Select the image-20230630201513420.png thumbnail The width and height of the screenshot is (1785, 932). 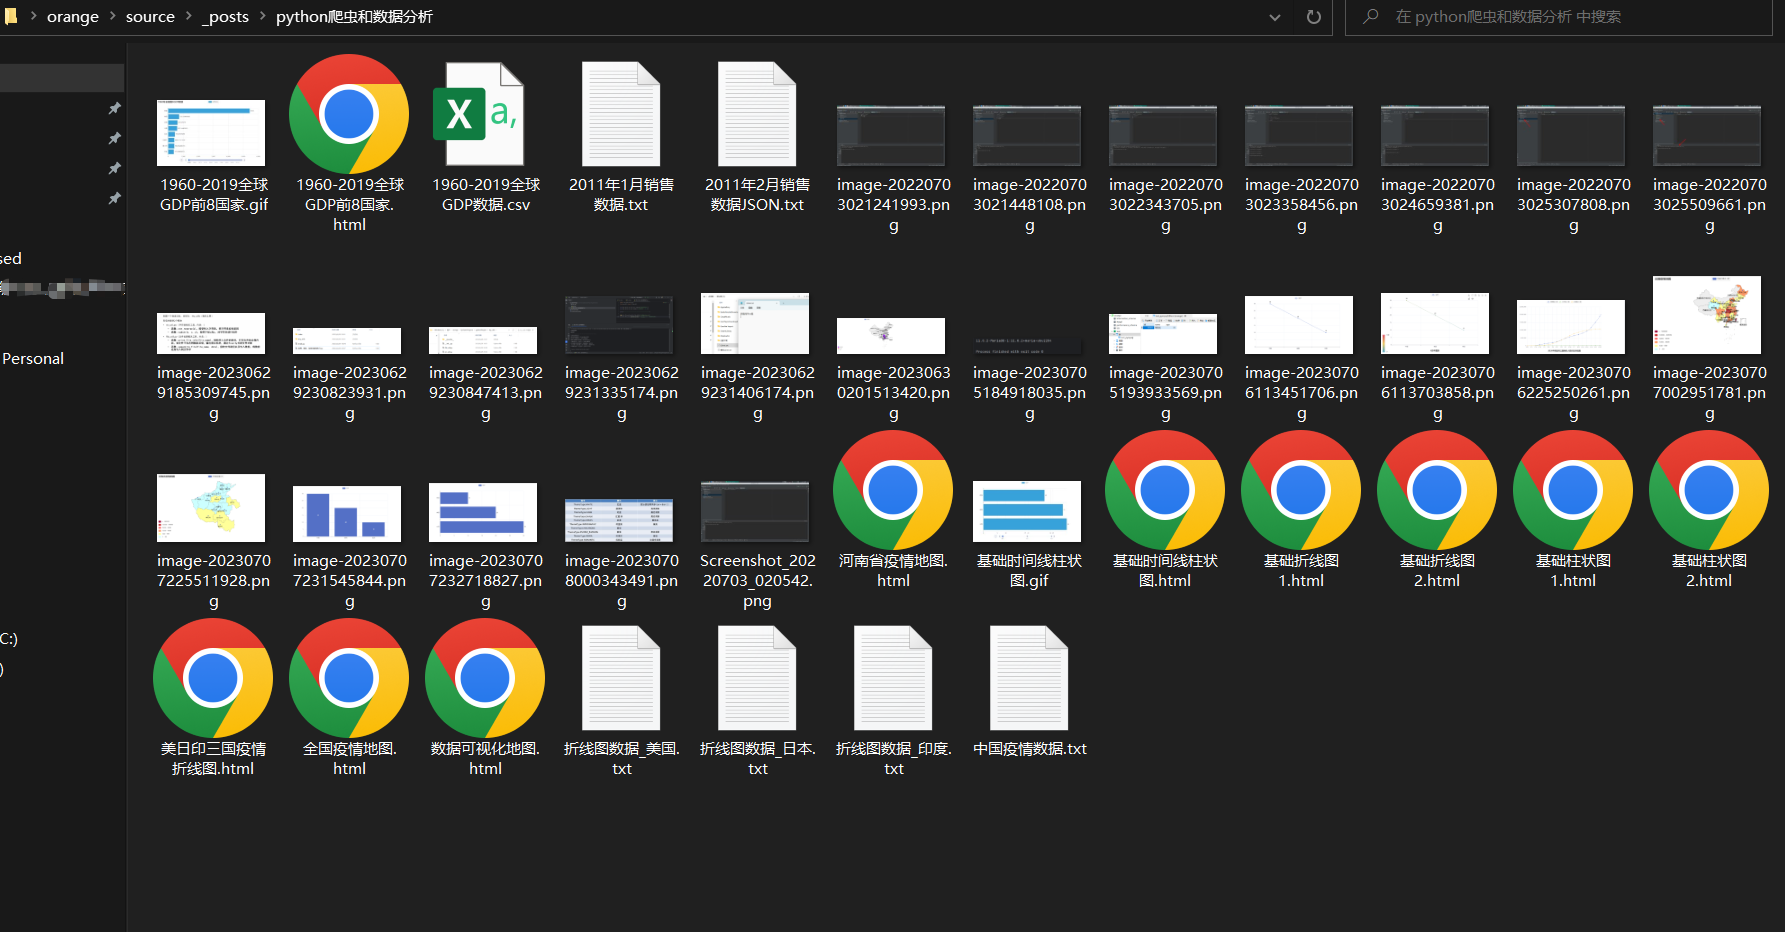point(891,336)
